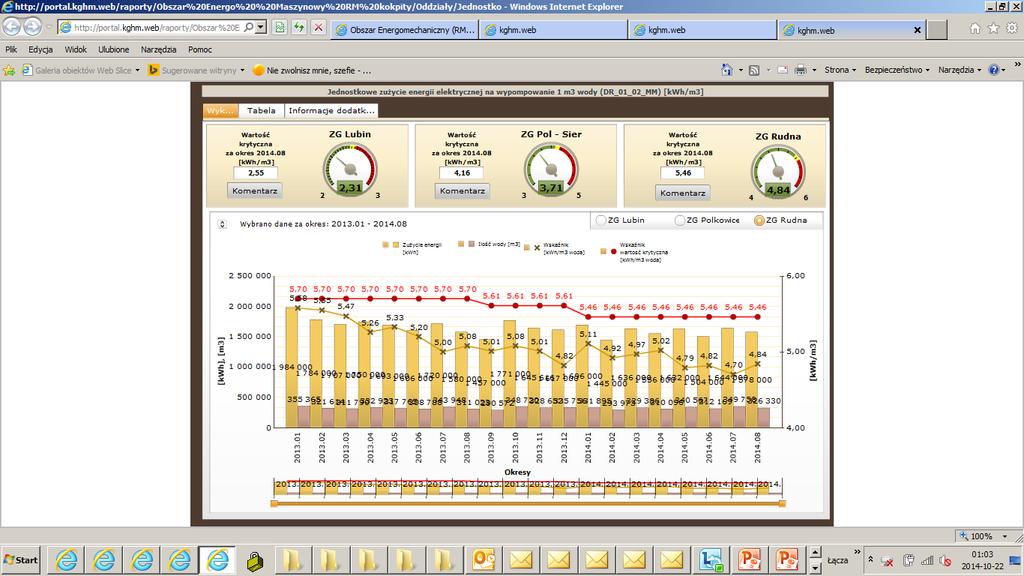Open the Ulubione menu
The height and width of the screenshot is (576, 1024).
pos(114,50)
